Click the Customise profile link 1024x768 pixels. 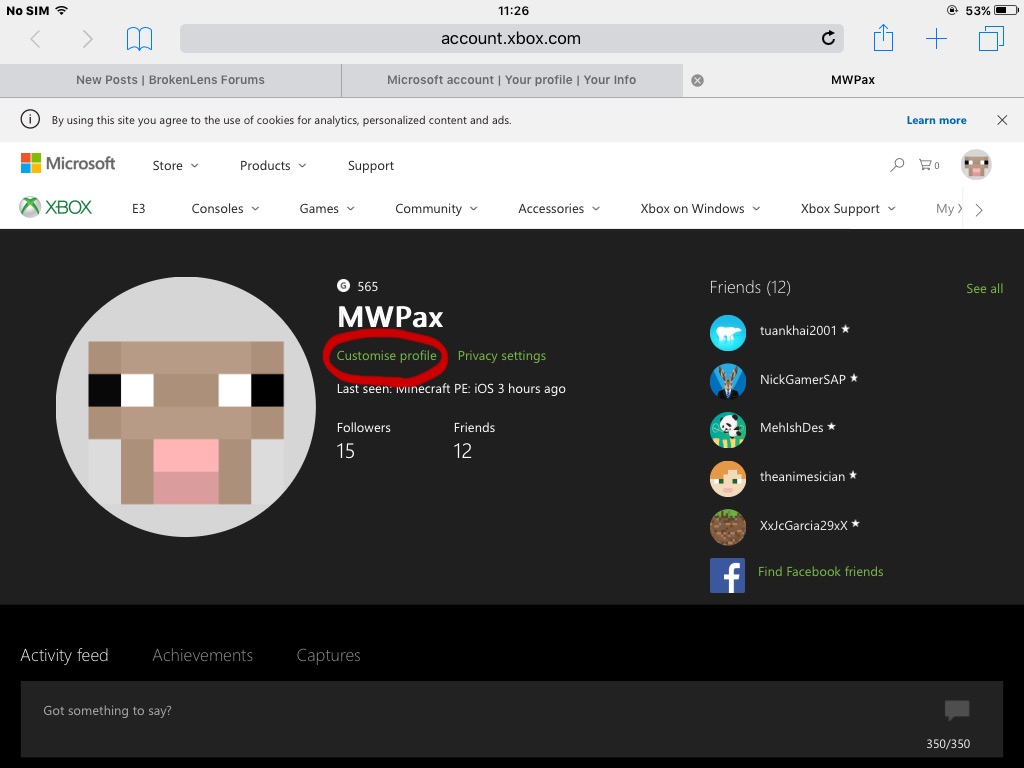pos(386,356)
